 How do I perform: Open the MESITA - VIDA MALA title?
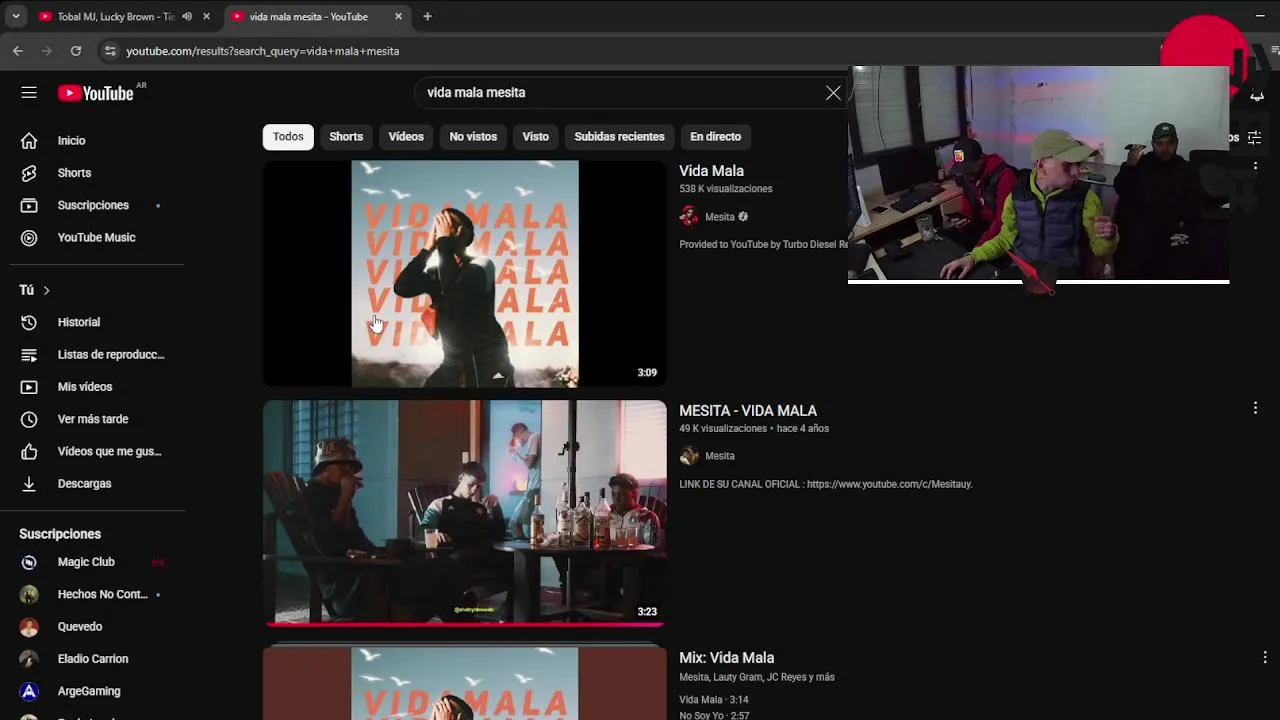748,411
